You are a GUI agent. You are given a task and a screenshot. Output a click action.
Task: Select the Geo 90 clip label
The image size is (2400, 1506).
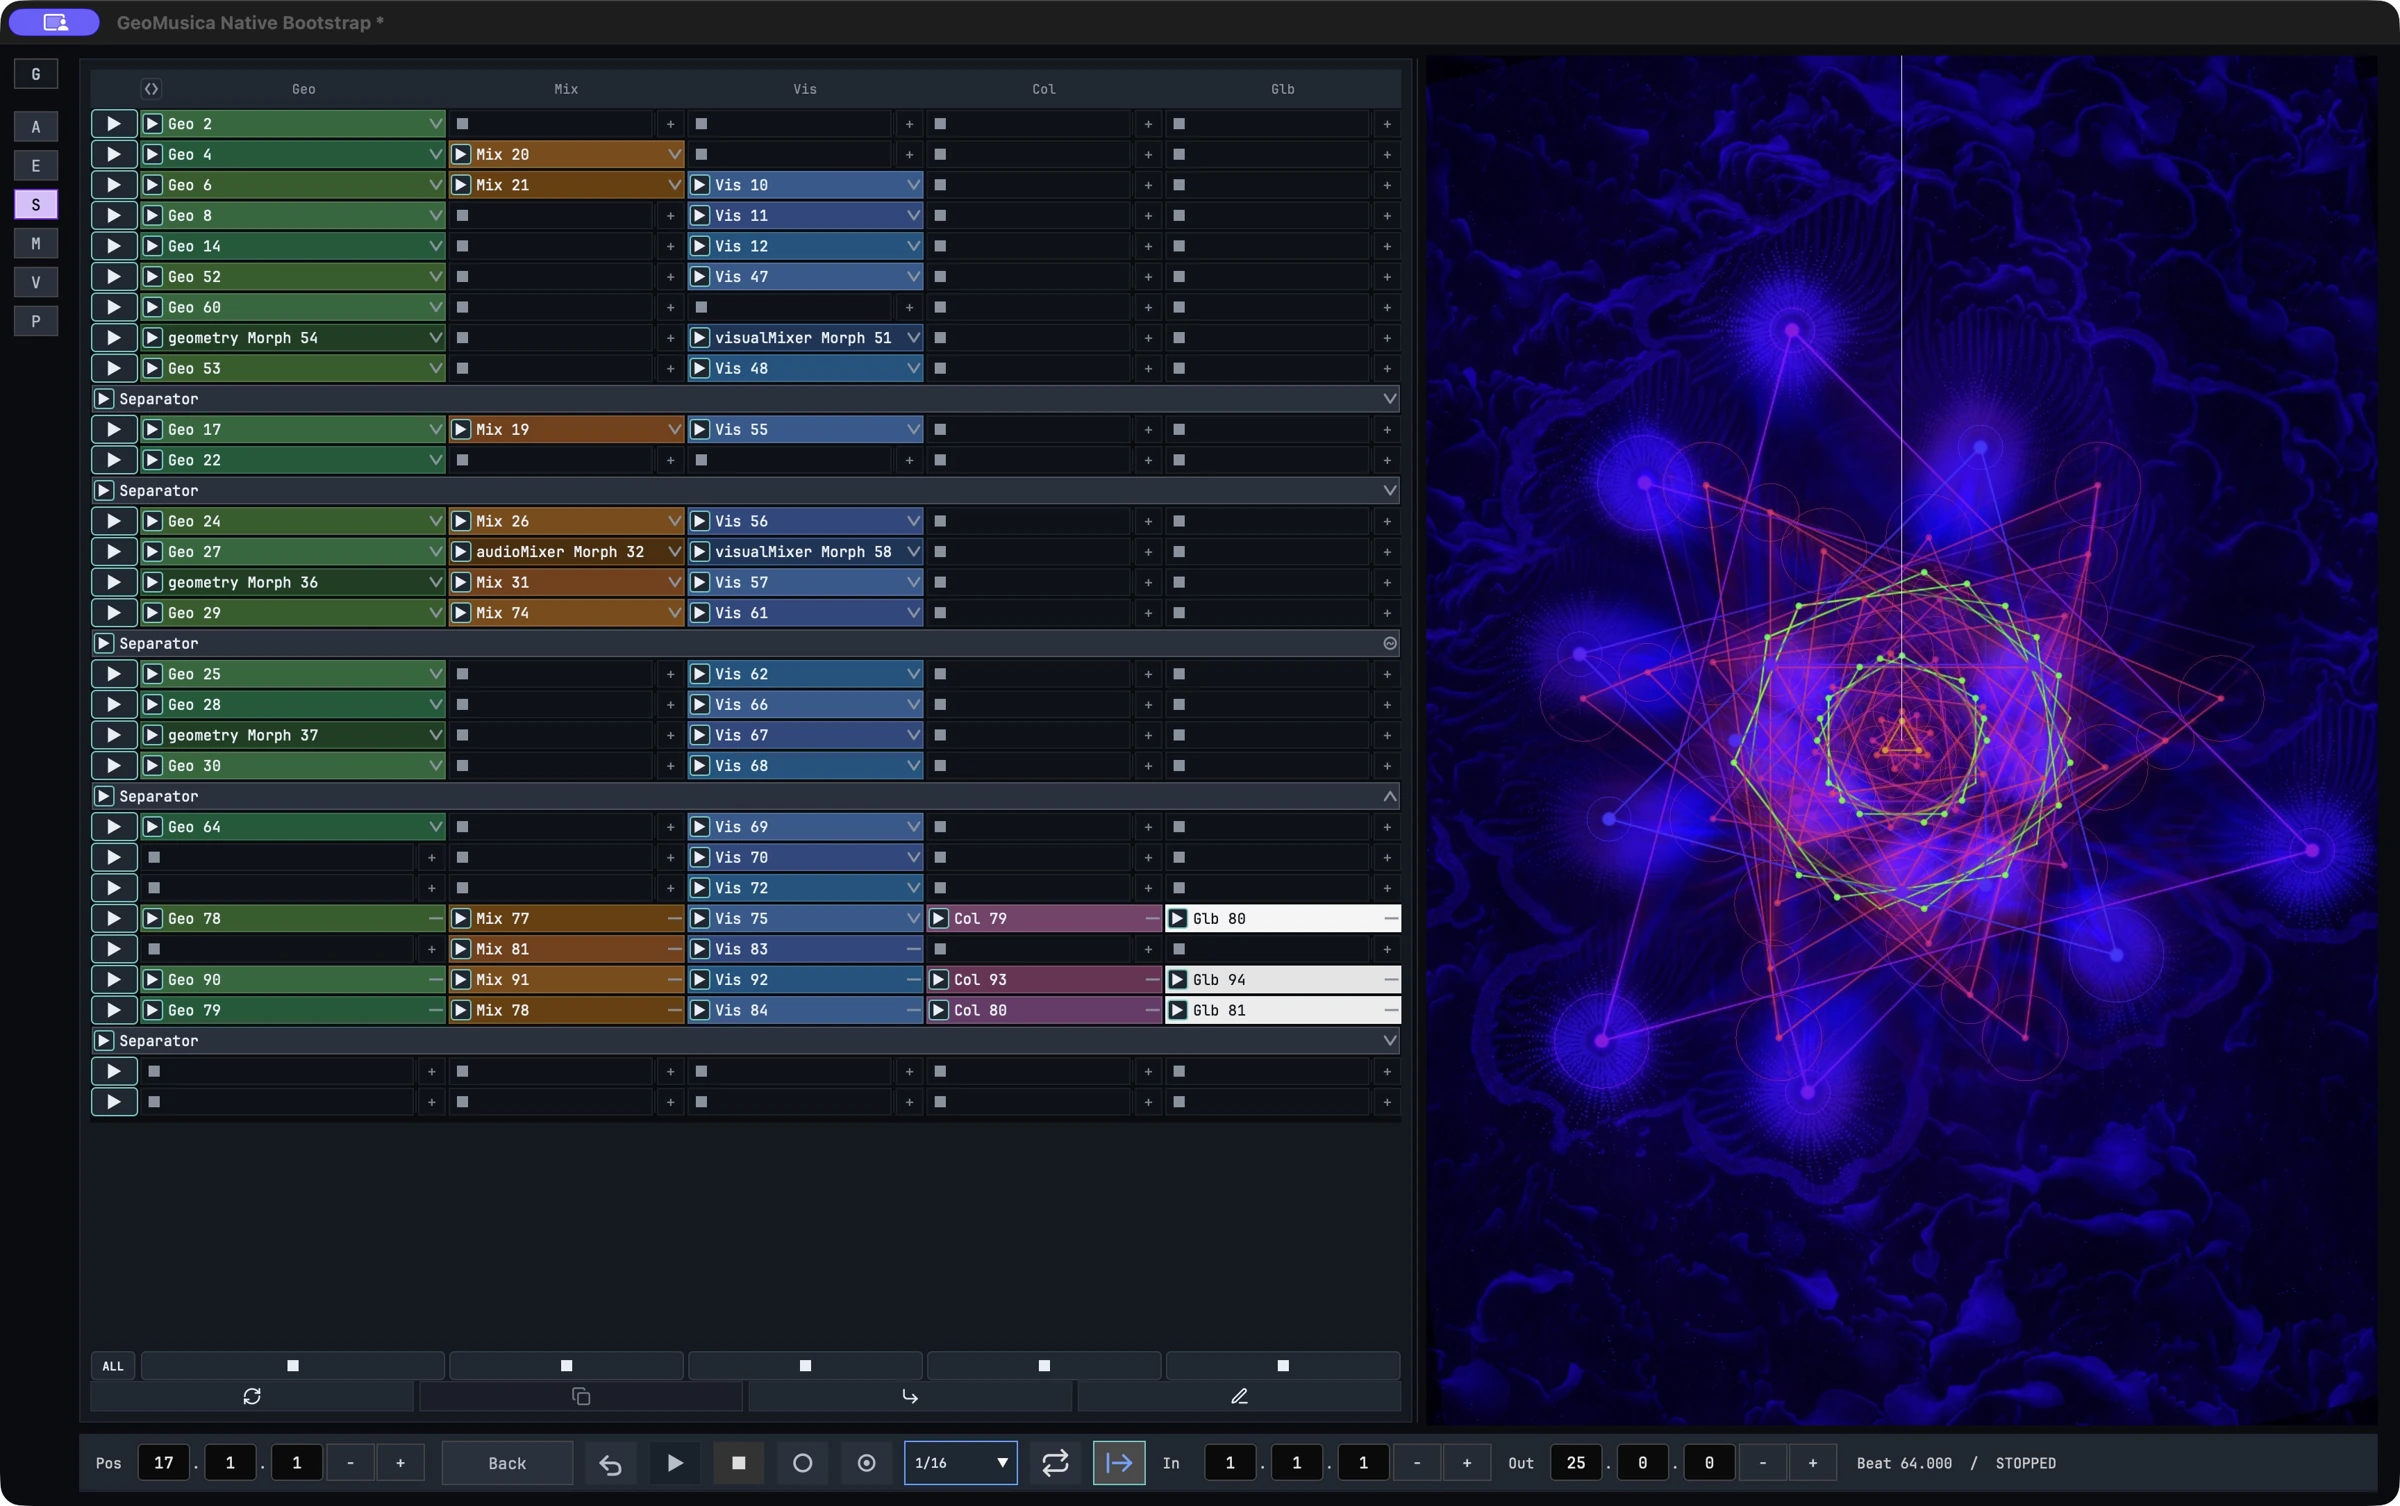point(195,980)
